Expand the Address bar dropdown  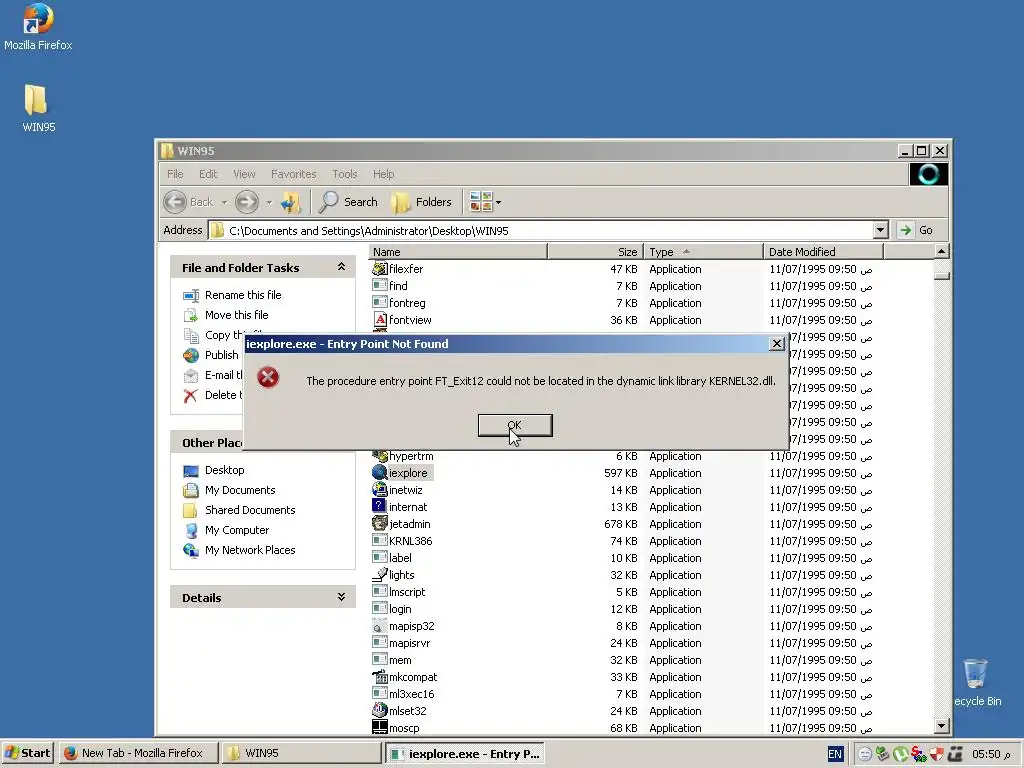point(880,230)
